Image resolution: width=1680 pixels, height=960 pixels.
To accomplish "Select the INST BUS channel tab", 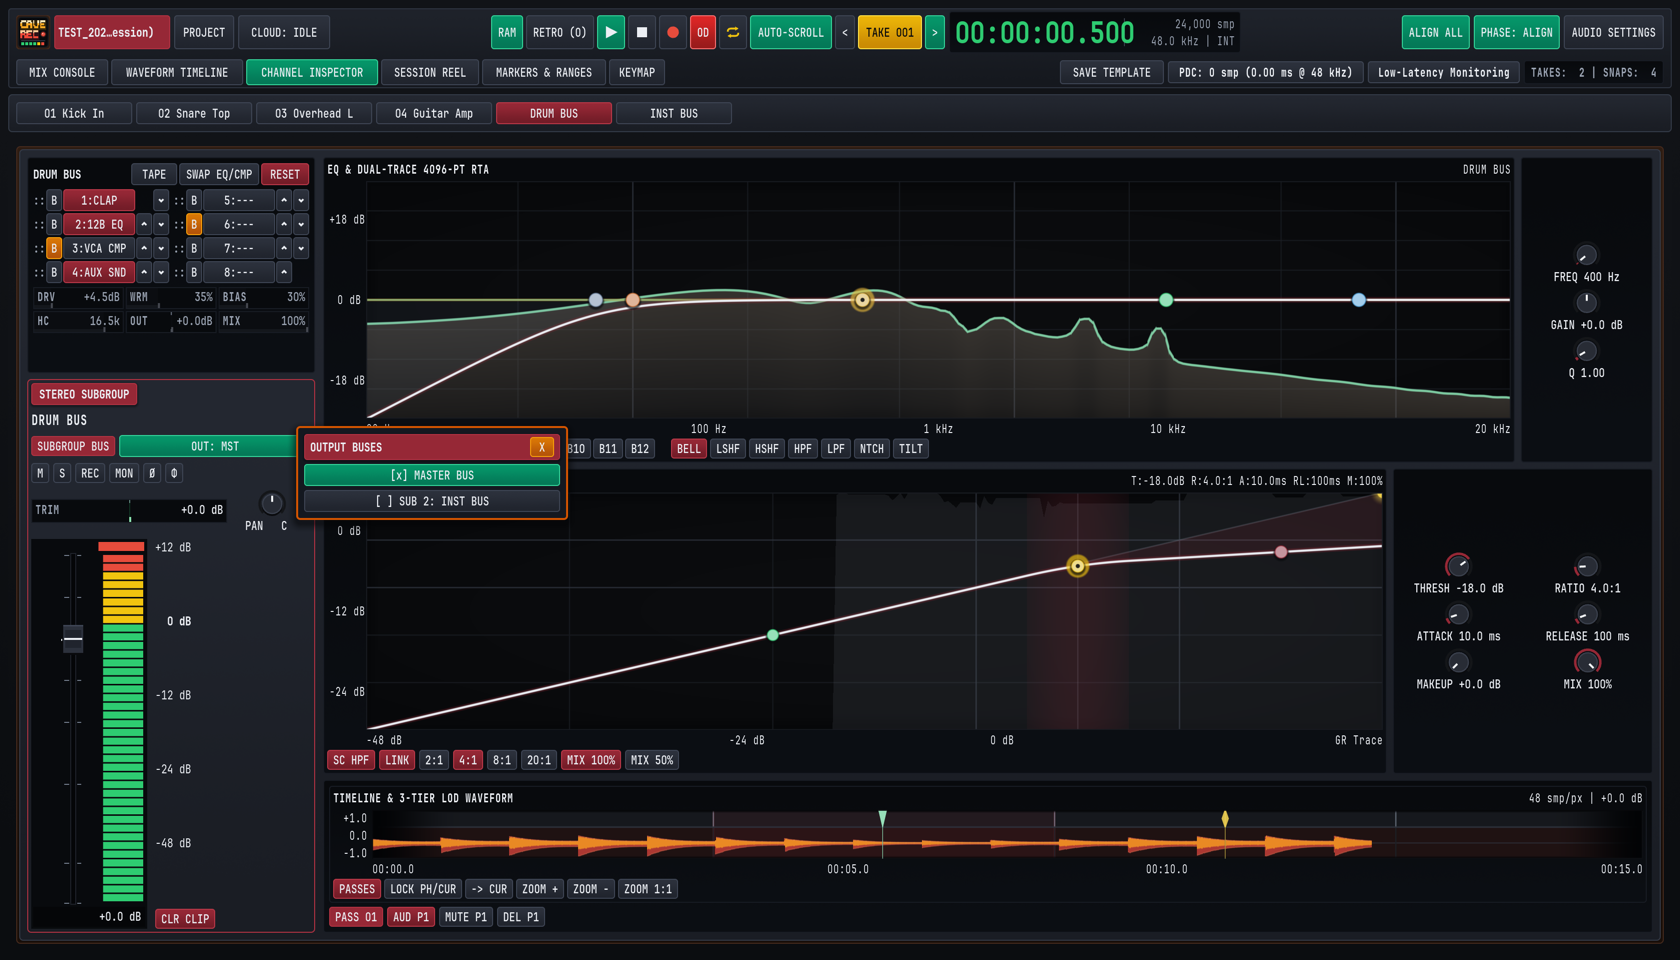I will [674, 113].
